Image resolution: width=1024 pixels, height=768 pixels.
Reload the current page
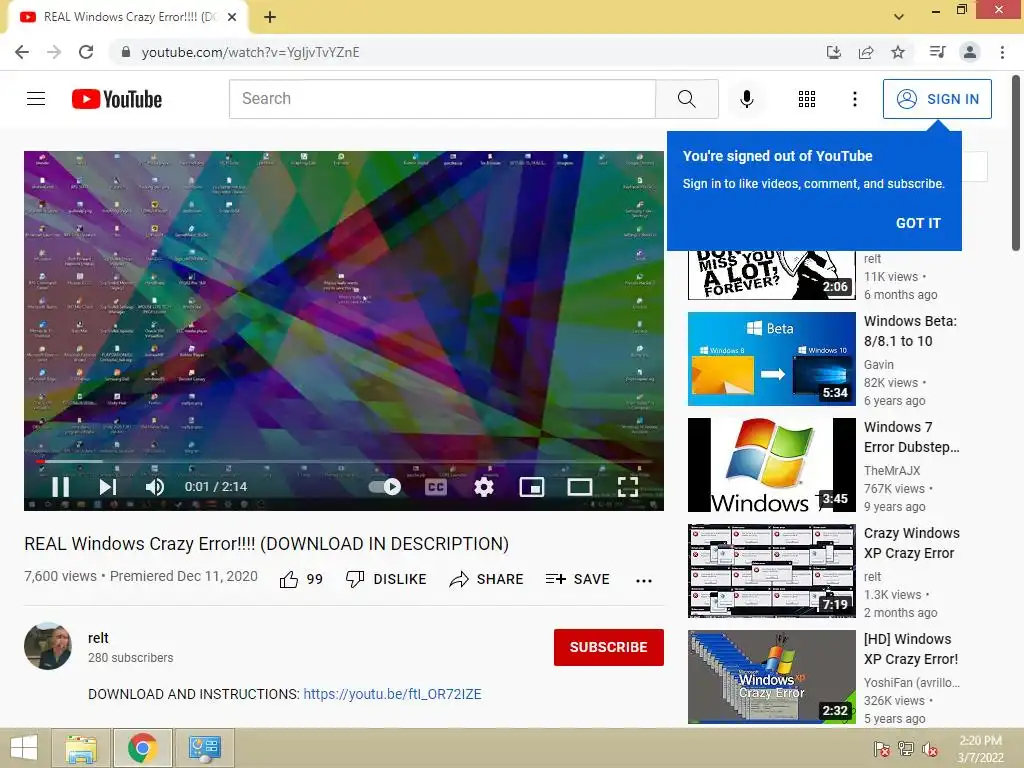pyautogui.click(x=86, y=52)
